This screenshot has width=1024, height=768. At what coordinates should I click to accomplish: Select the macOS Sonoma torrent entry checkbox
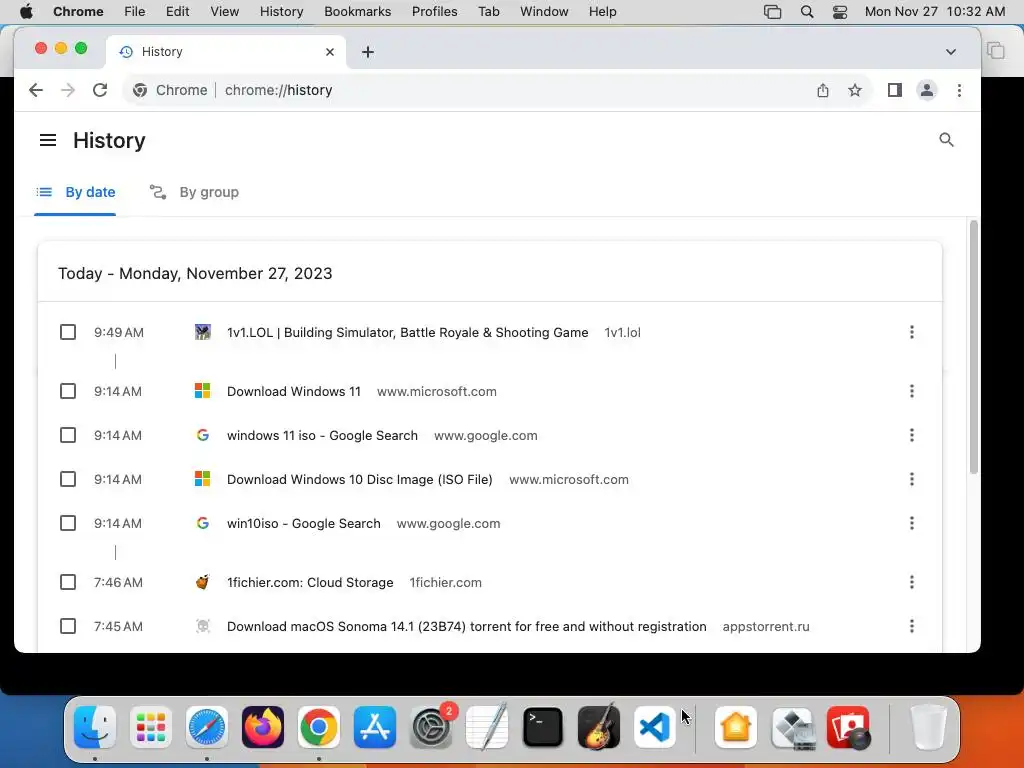pos(68,626)
